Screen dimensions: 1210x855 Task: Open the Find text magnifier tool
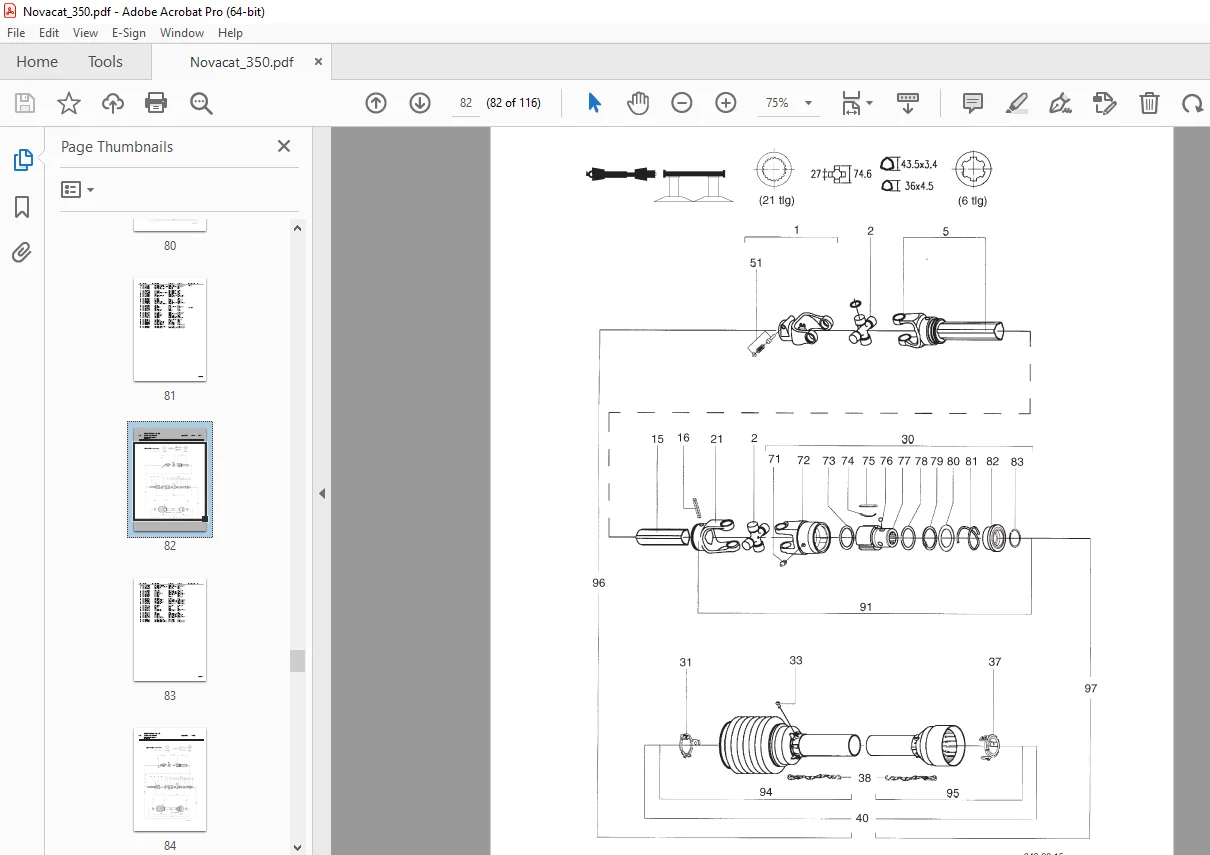pyautogui.click(x=201, y=103)
